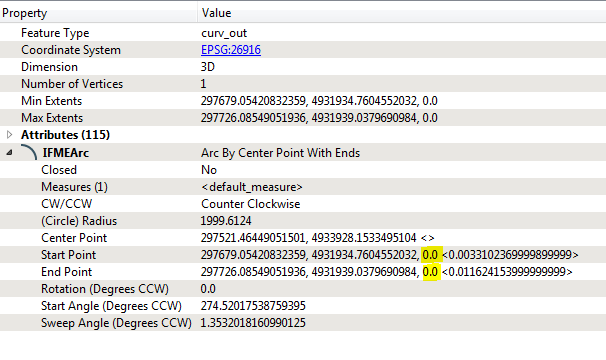Select the Number of Vertices label
Viewport: 606px width, 360px height.
(72, 84)
